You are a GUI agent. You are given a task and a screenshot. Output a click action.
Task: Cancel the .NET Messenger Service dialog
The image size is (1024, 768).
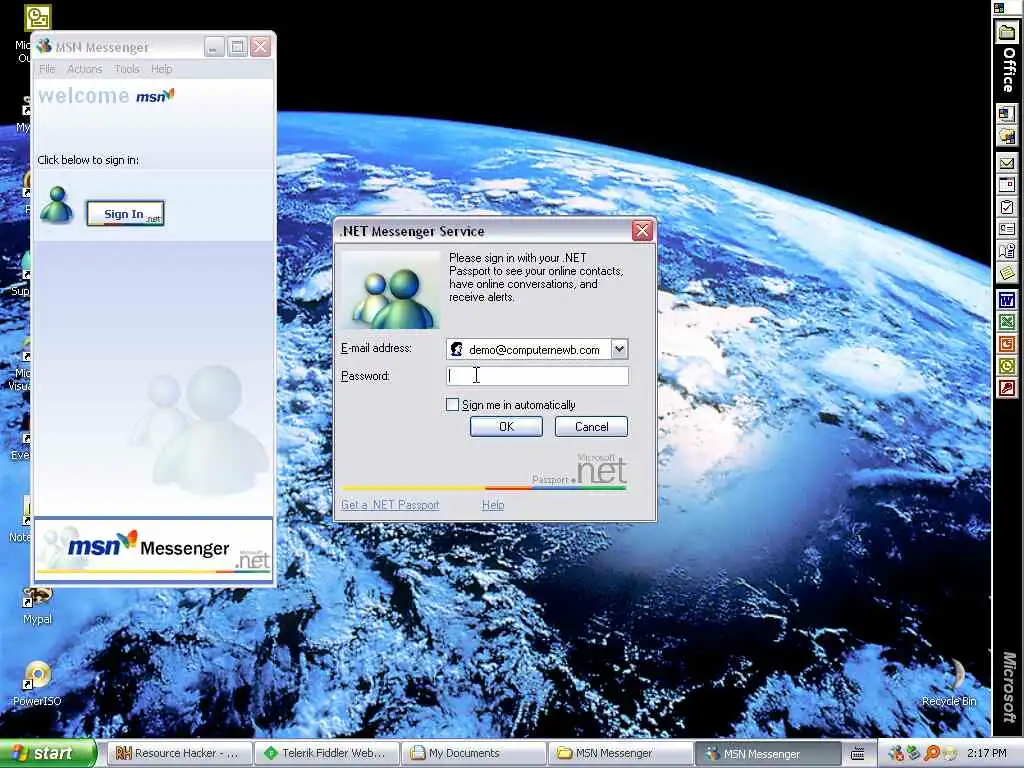591,426
